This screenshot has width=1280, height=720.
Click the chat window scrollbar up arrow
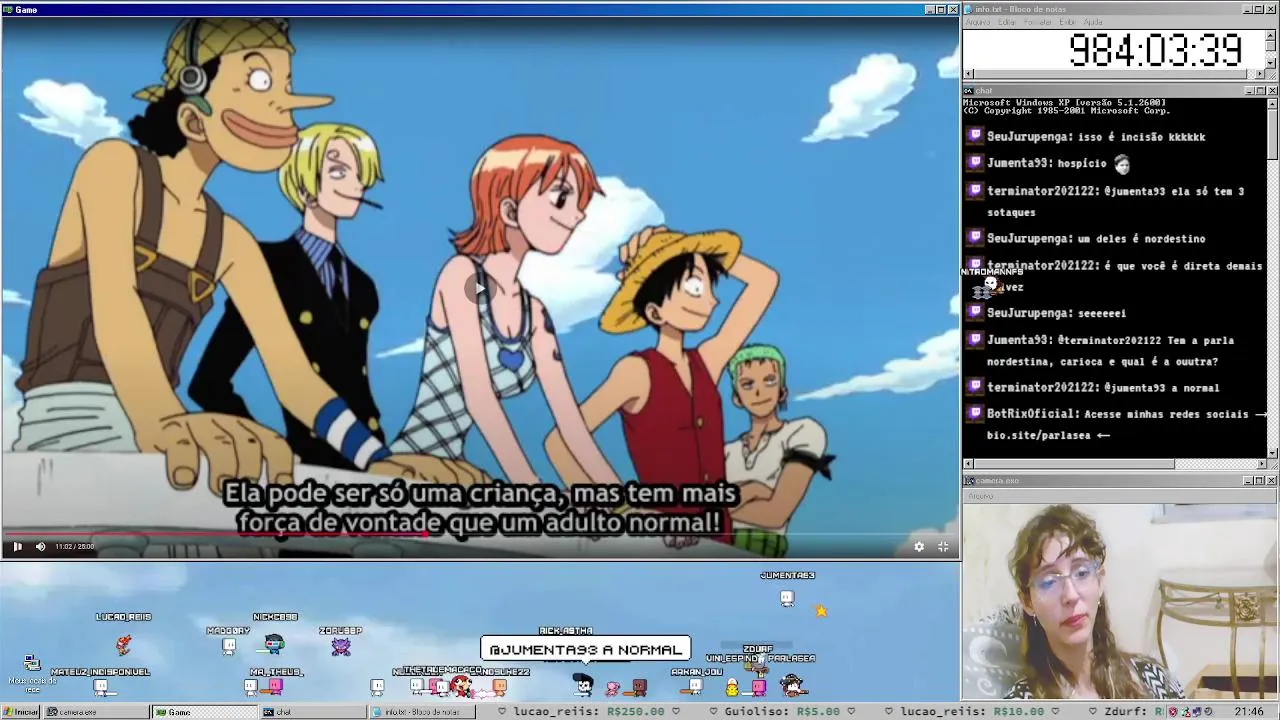1272,103
